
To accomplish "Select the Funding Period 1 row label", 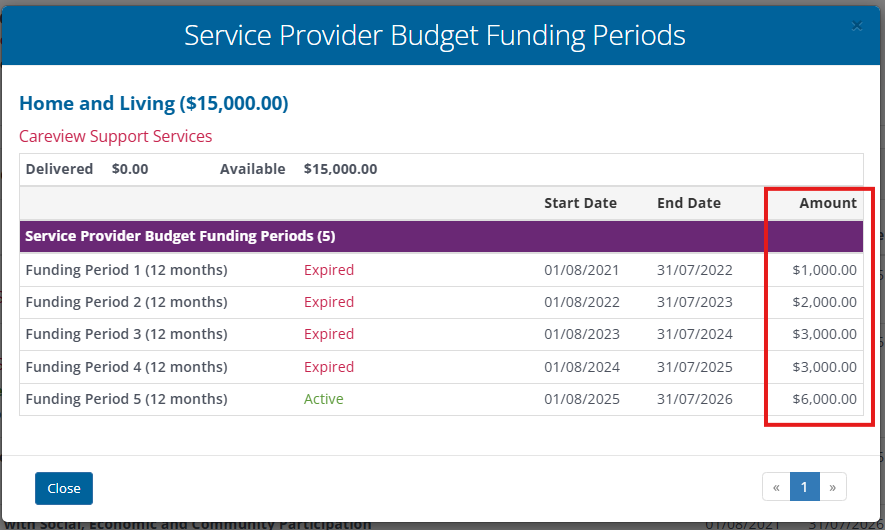I will (126, 270).
